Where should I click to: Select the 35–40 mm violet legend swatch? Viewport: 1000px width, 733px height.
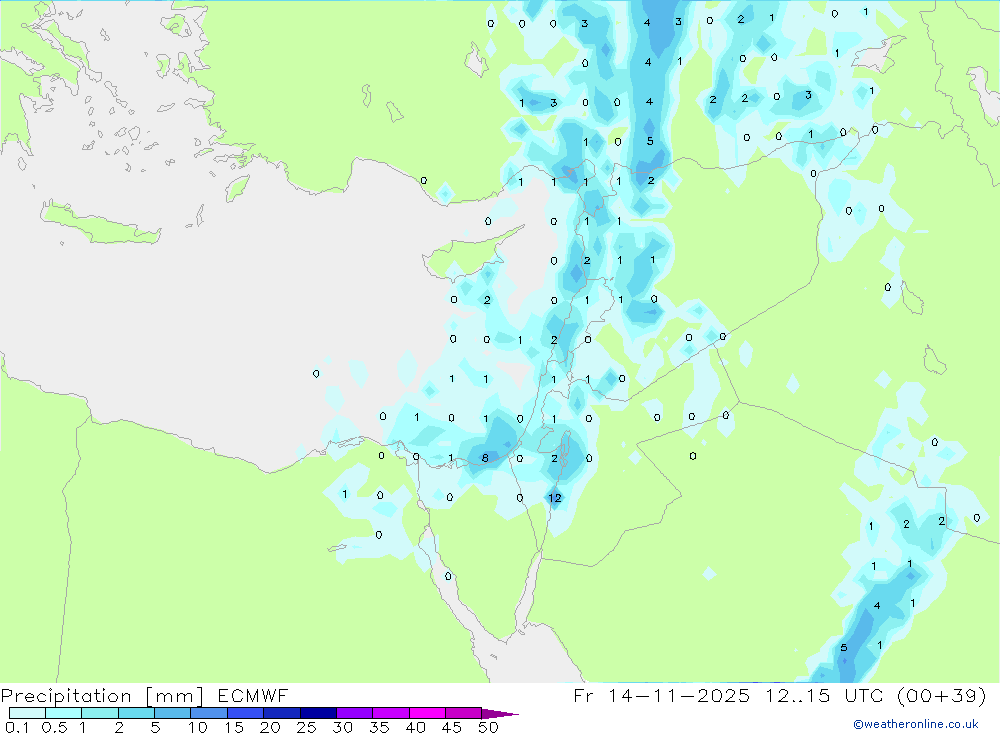391,713
